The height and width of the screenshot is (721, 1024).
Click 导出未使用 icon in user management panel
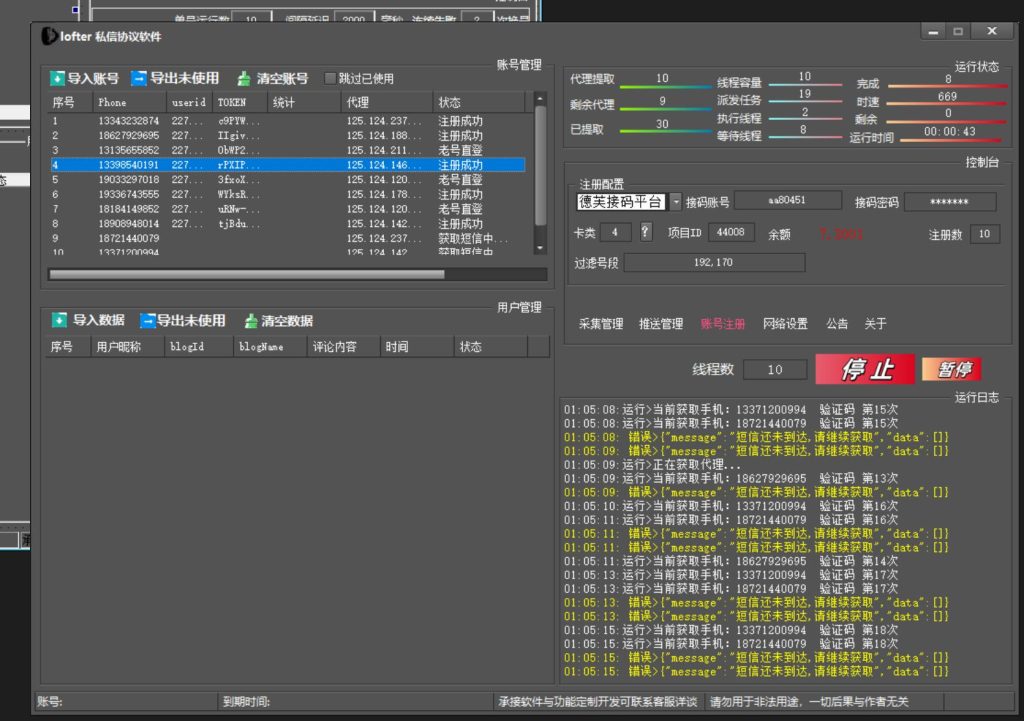(148, 320)
